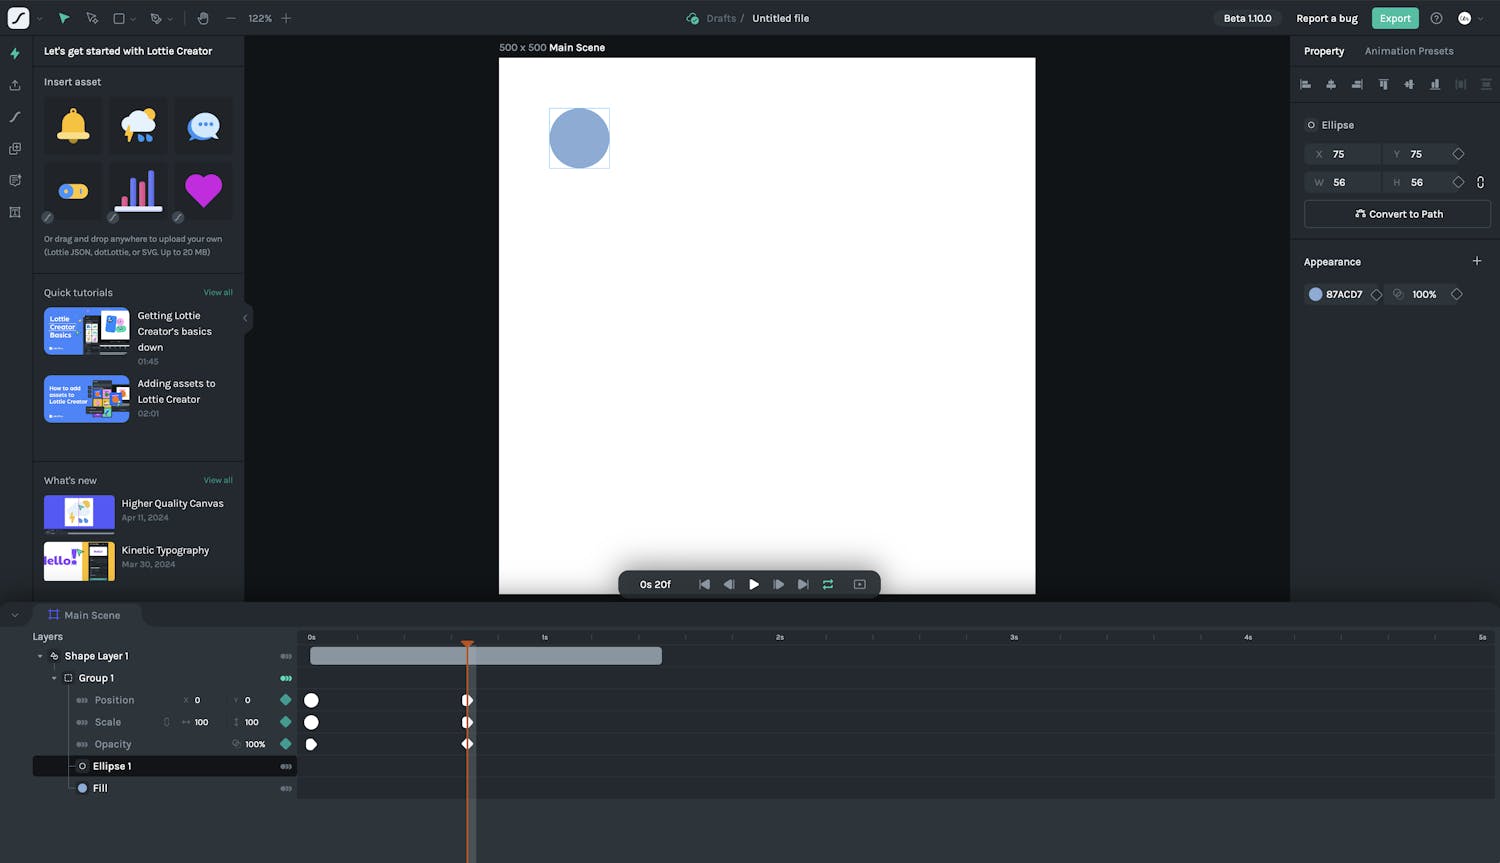Click the Export button

pyautogui.click(x=1394, y=18)
